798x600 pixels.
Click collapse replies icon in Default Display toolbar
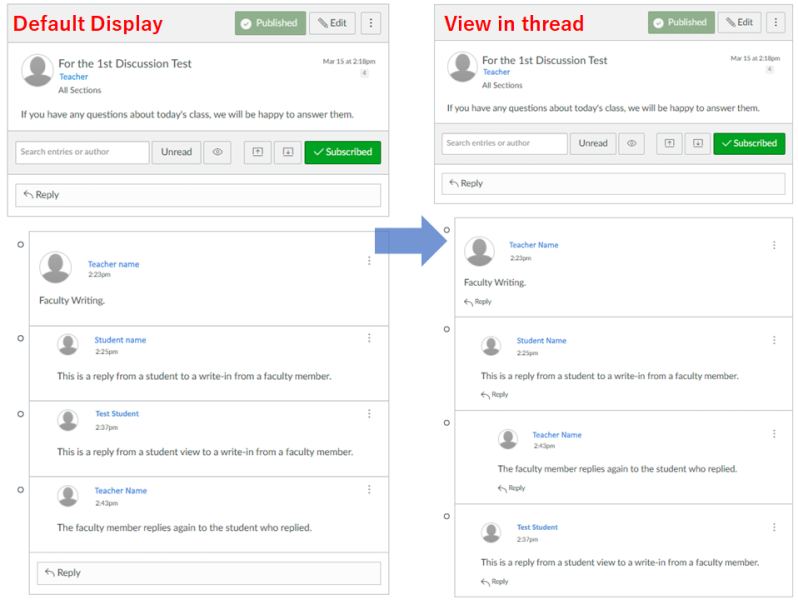[x=257, y=152]
